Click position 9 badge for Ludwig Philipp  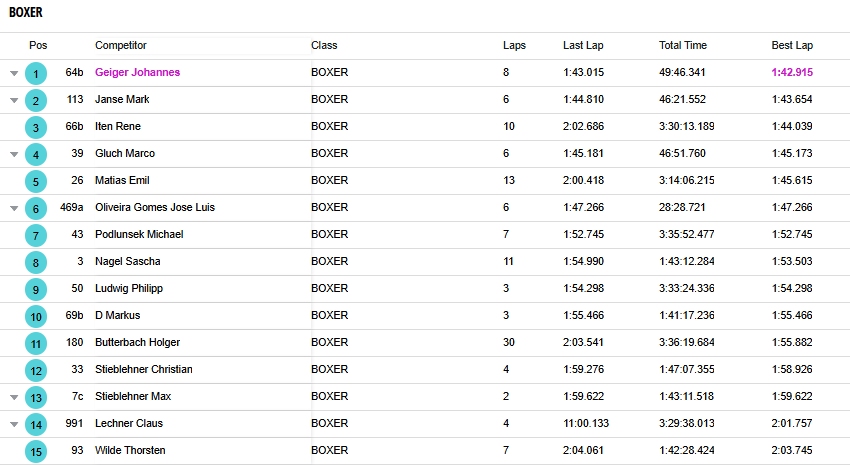click(36, 289)
